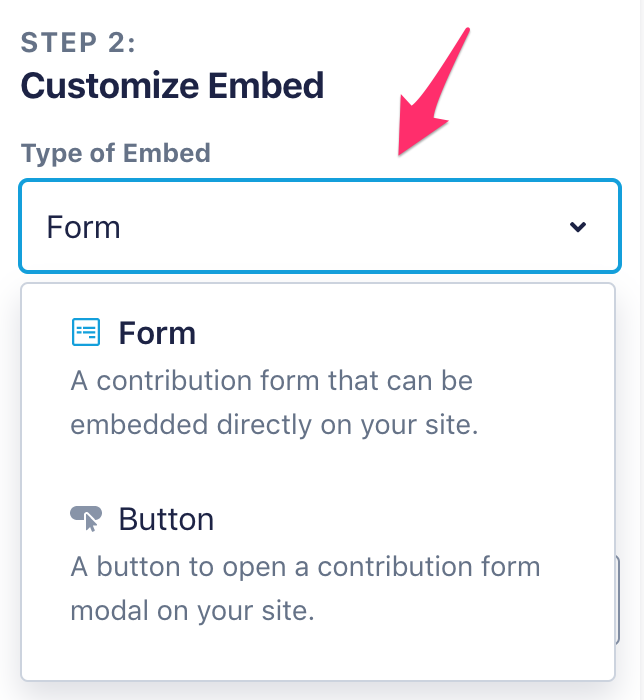
Task: Click 'modal on your site' text
Action: (193, 611)
